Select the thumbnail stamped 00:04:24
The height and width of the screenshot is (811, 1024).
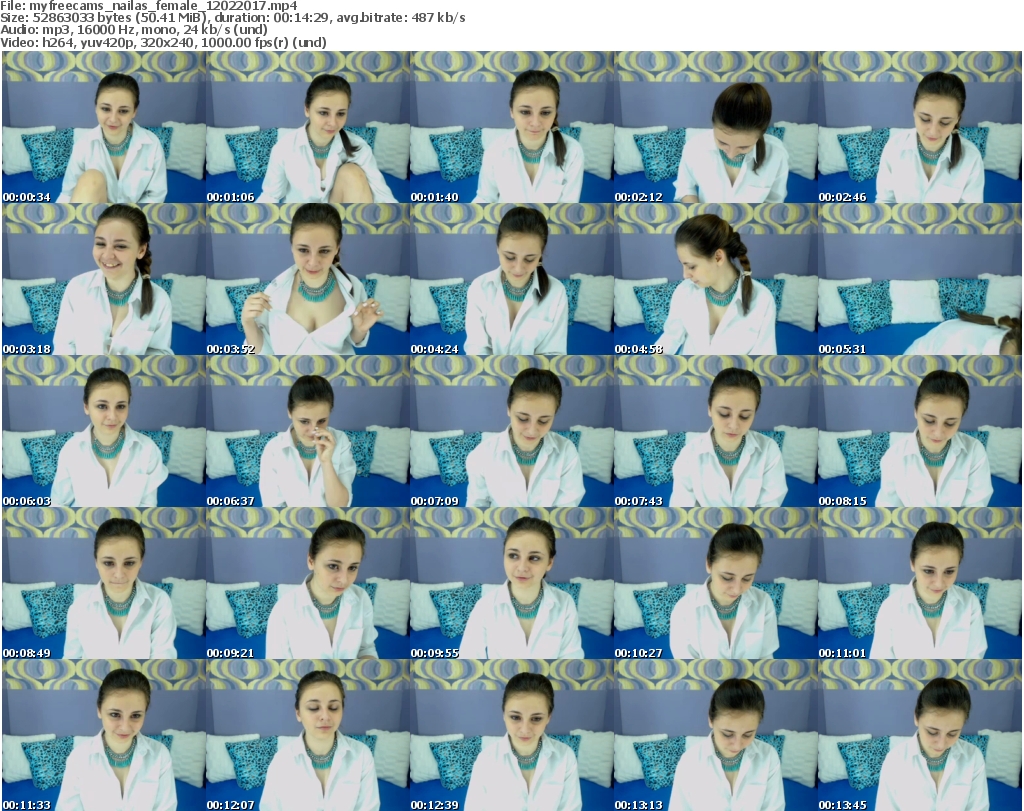[511, 279]
